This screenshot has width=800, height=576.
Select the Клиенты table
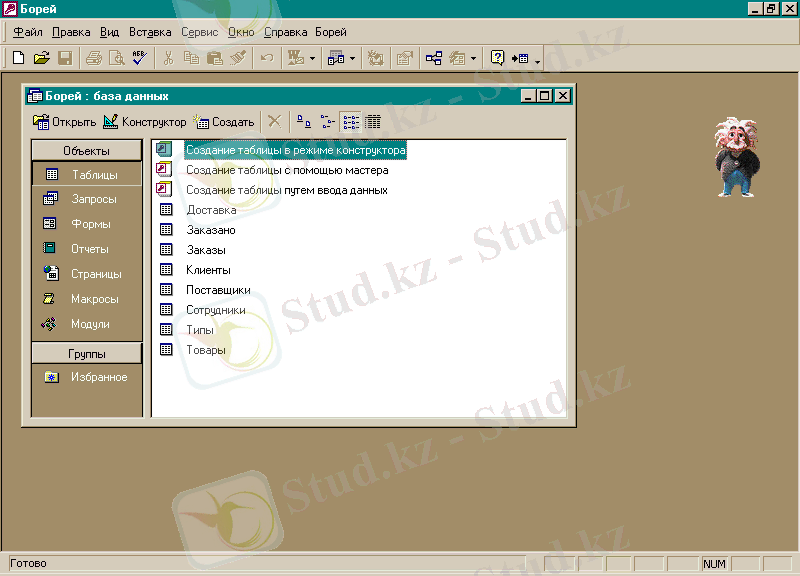(x=208, y=270)
